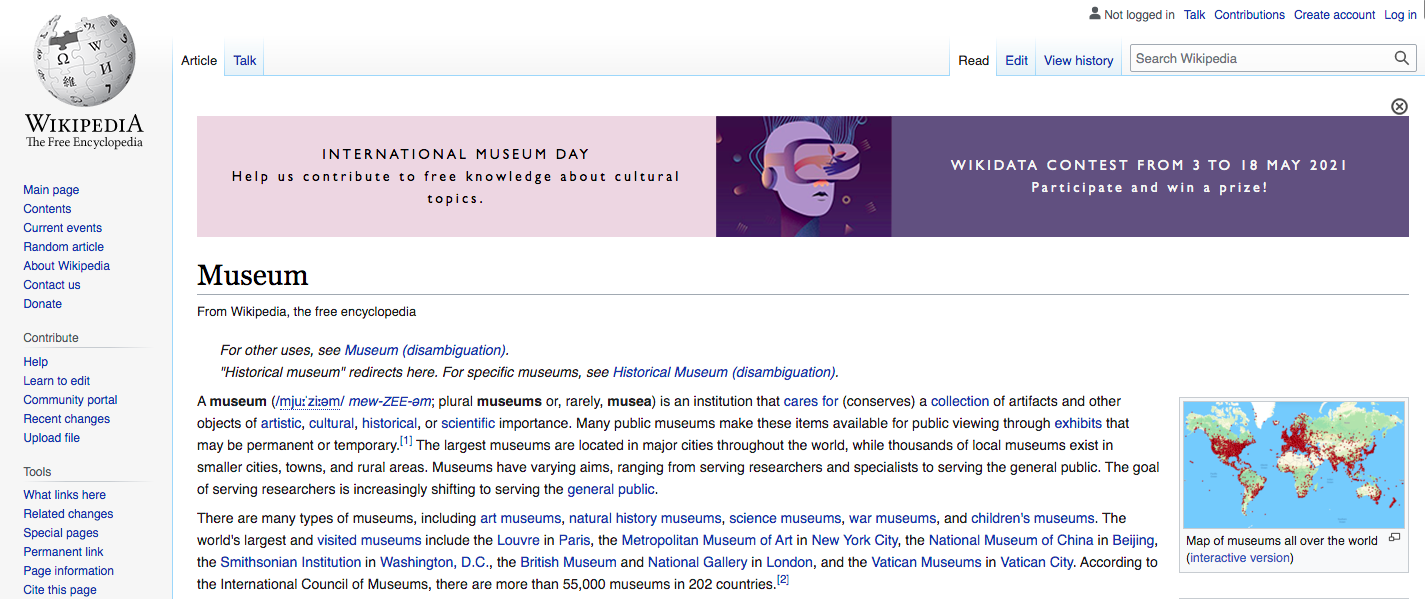The height and width of the screenshot is (599, 1425).
Task: Switch to the Talk tab
Action: [x=245, y=61]
